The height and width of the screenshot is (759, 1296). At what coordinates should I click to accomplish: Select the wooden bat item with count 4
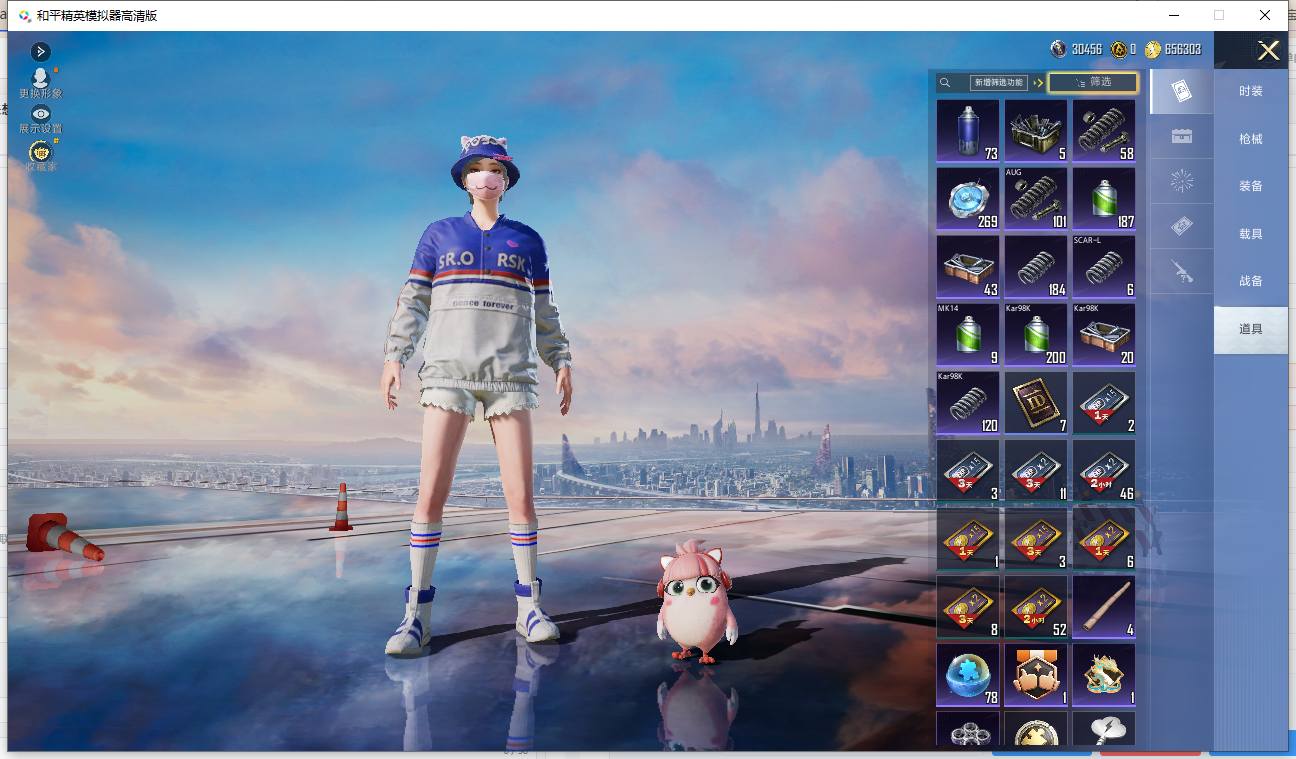click(1103, 606)
